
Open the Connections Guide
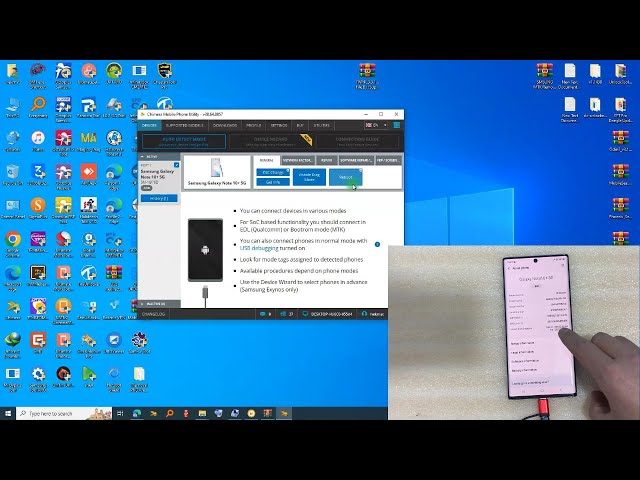pyautogui.click(x=357, y=142)
